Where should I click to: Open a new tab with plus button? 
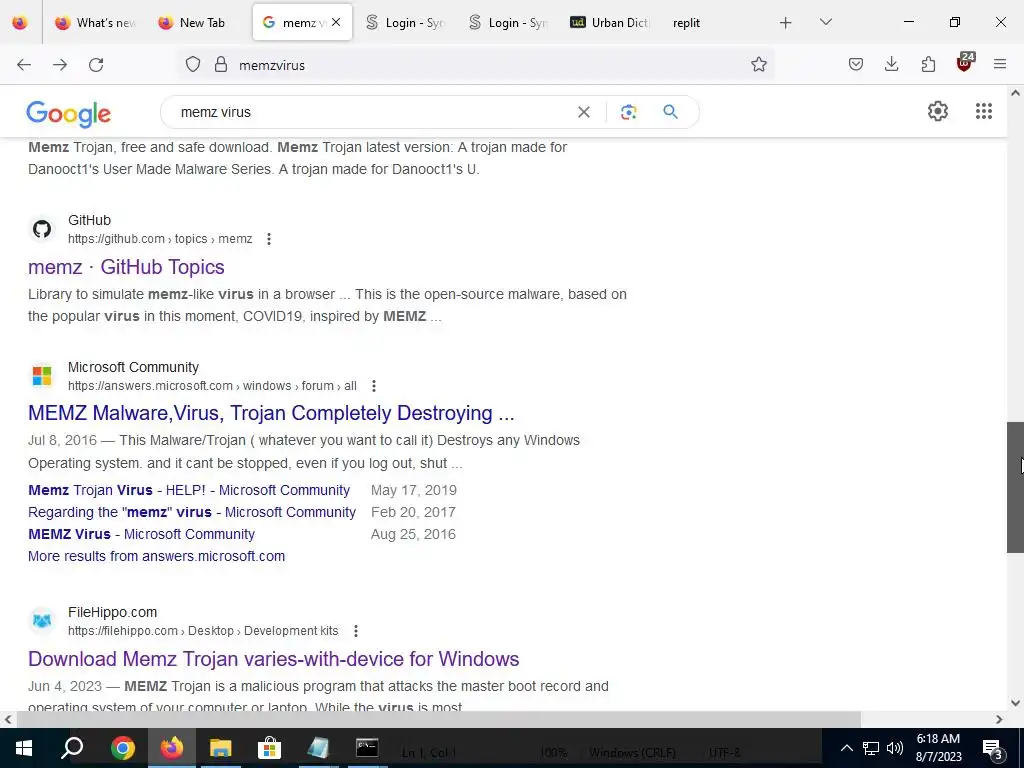click(x=786, y=23)
